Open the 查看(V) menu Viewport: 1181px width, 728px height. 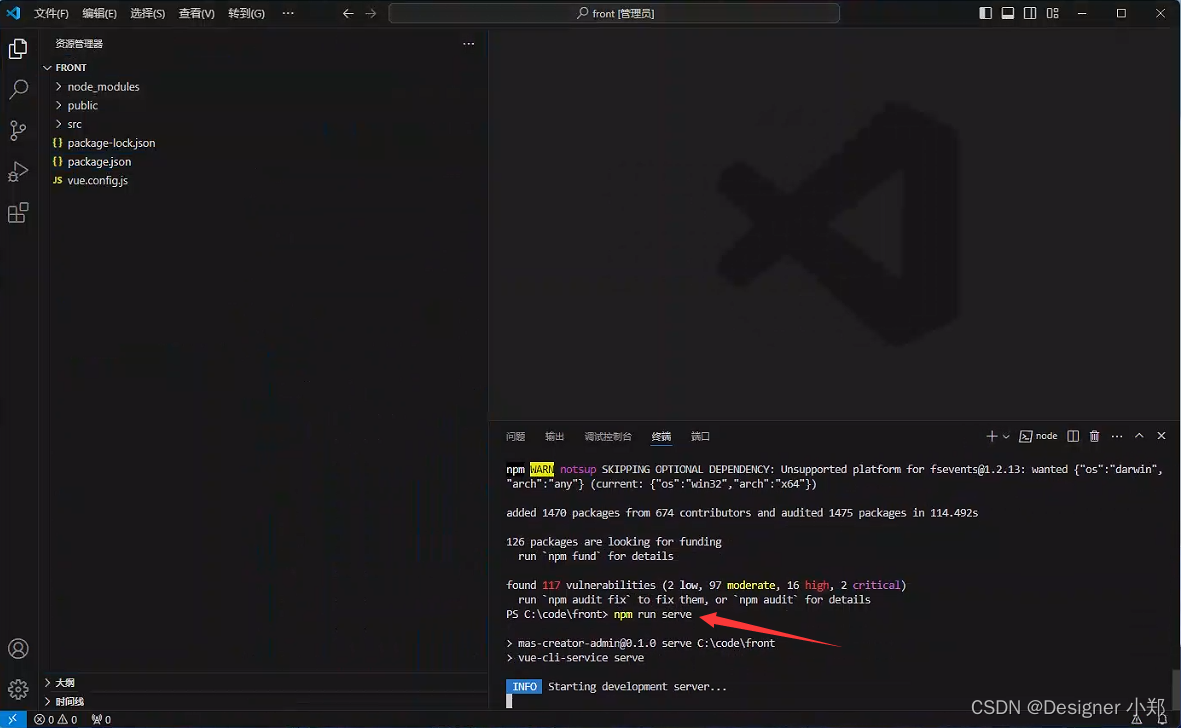point(197,13)
